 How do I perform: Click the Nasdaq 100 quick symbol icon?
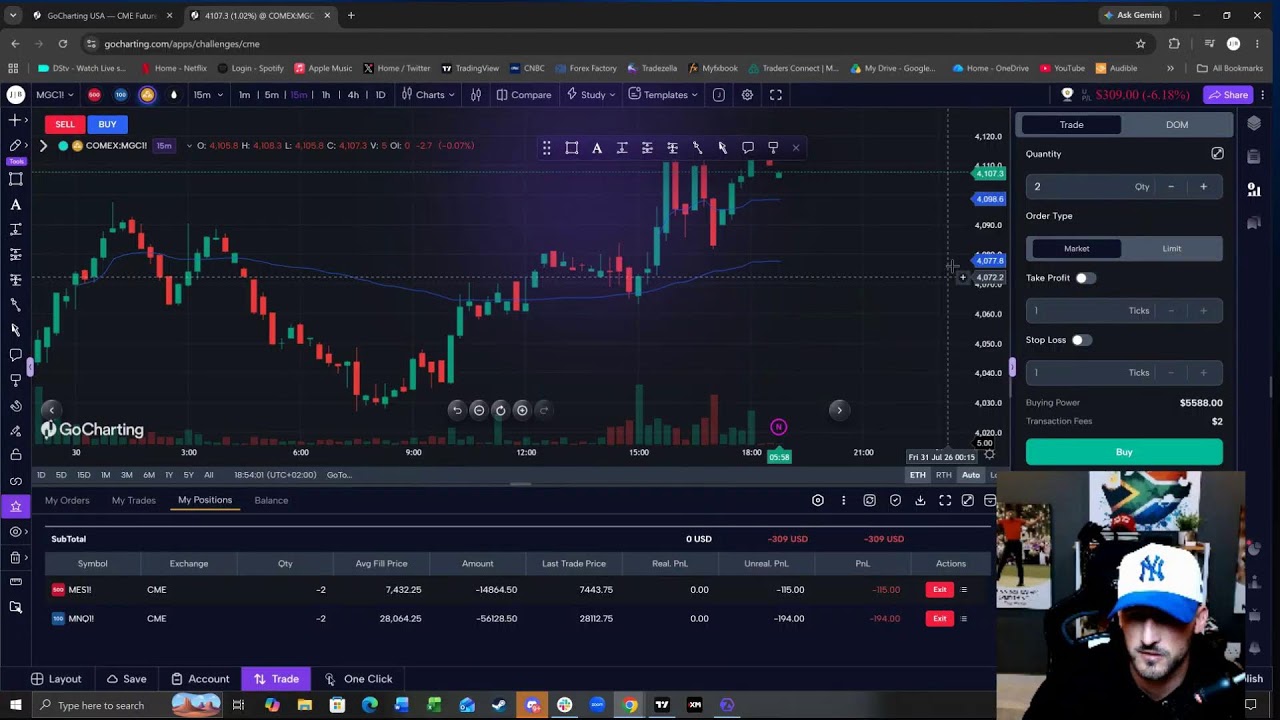click(121, 95)
